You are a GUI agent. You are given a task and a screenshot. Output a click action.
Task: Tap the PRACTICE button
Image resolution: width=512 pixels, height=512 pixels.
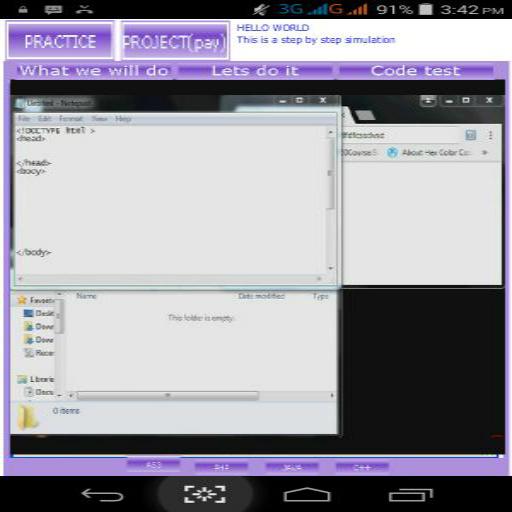click(60, 41)
